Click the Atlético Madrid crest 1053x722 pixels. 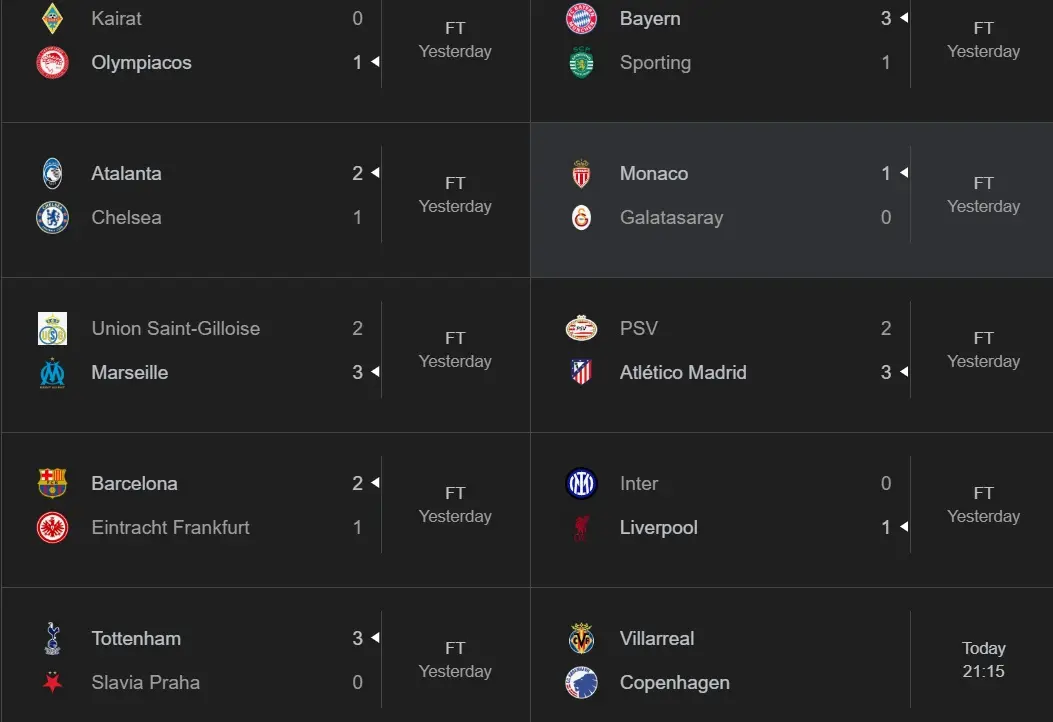(581, 372)
